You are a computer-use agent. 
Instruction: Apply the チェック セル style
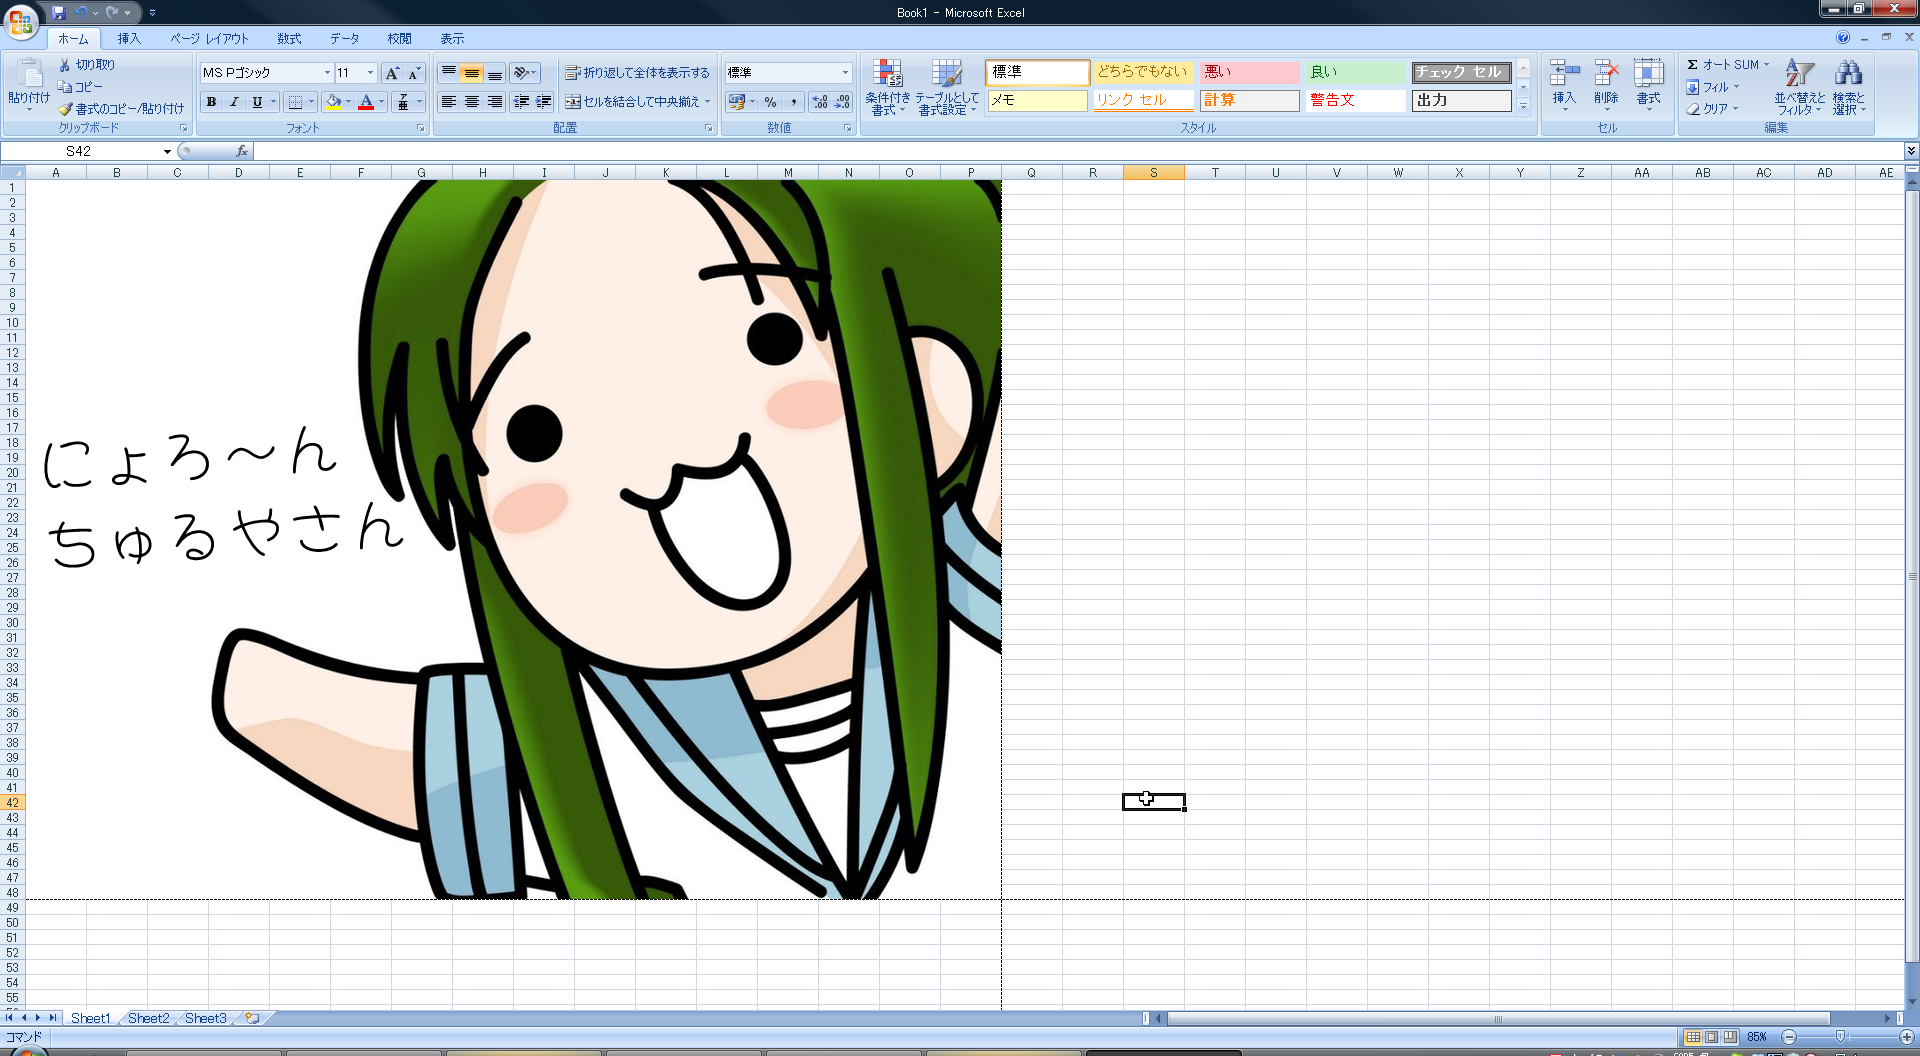point(1461,72)
